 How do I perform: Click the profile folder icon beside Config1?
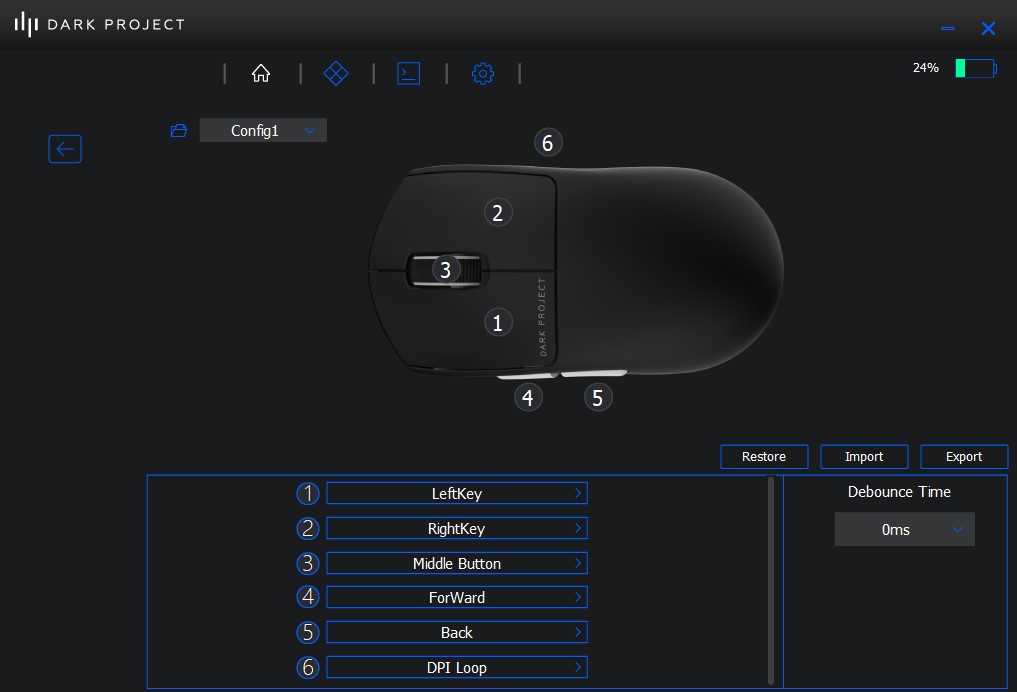(x=178, y=131)
